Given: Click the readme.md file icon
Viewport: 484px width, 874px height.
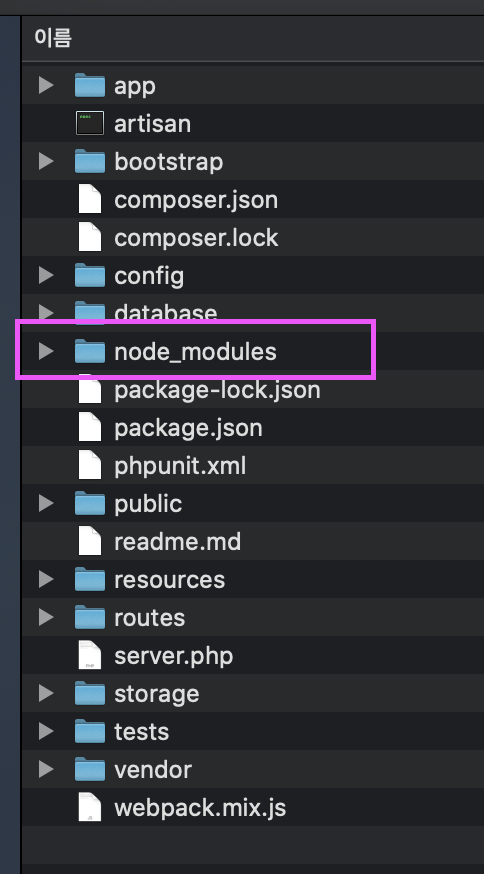Looking at the screenshot, I should [90, 541].
